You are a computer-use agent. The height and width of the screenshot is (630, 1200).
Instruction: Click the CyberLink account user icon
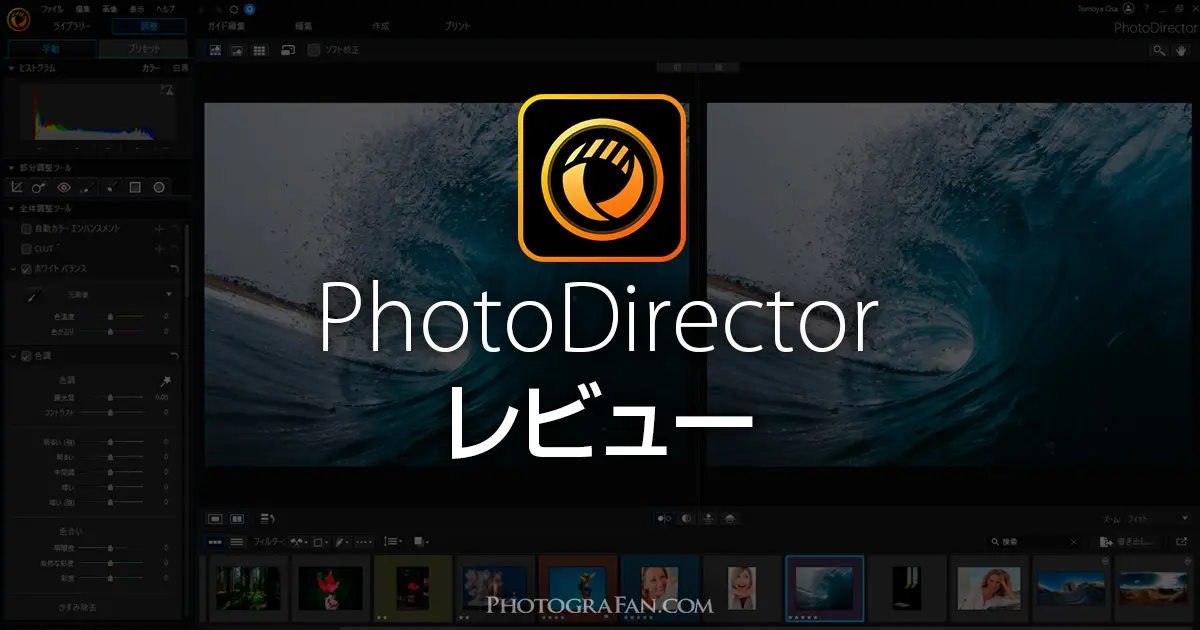tap(1128, 8)
